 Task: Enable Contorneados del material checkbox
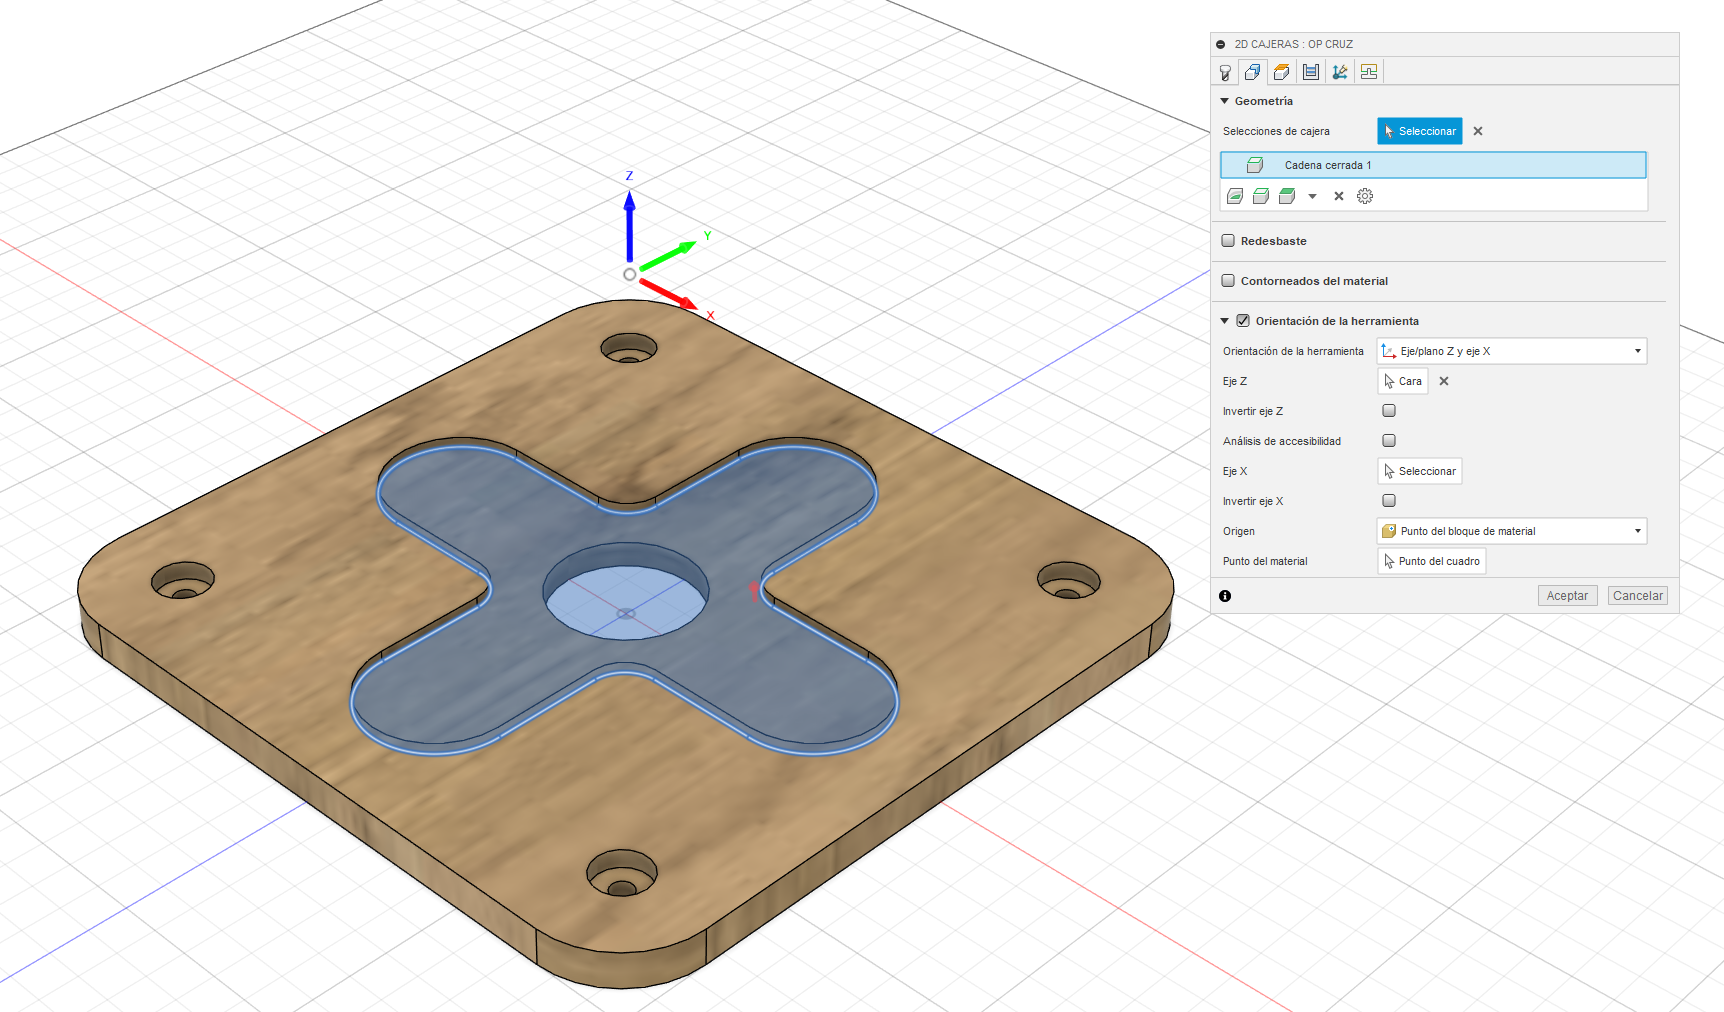[1228, 281]
